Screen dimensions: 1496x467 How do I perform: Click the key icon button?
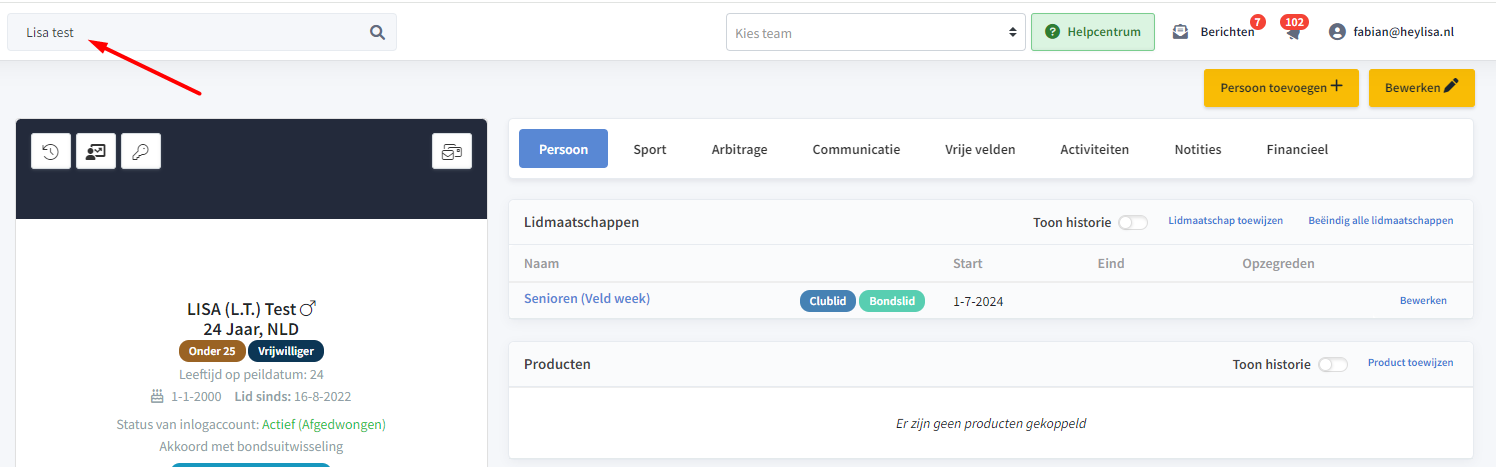click(141, 151)
